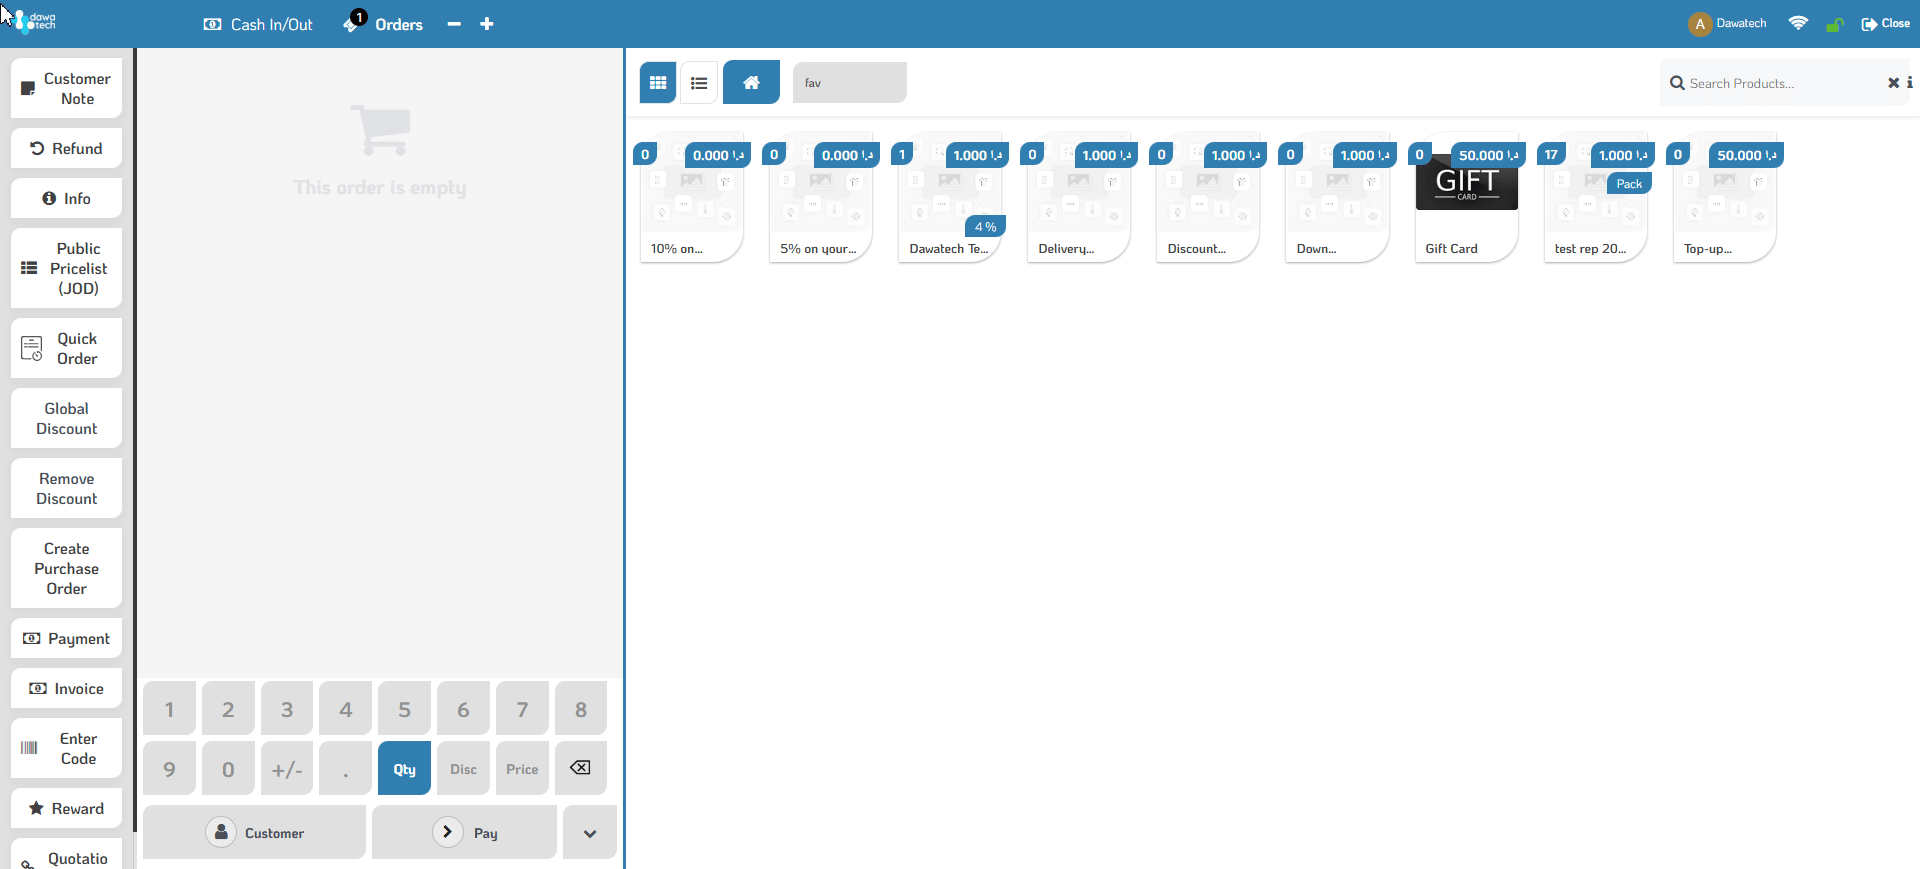Proceed to Pay

(464, 832)
